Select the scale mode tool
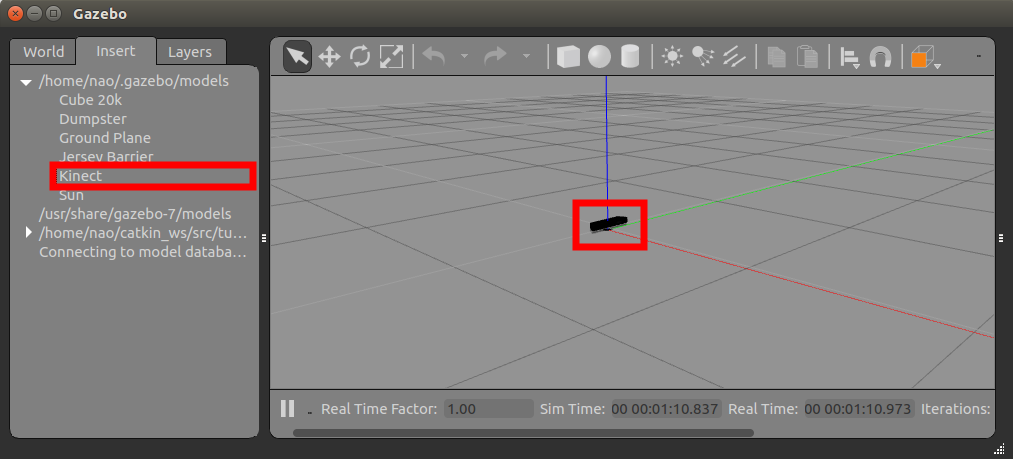This screenshot has height=459, width=1013. 392,57
